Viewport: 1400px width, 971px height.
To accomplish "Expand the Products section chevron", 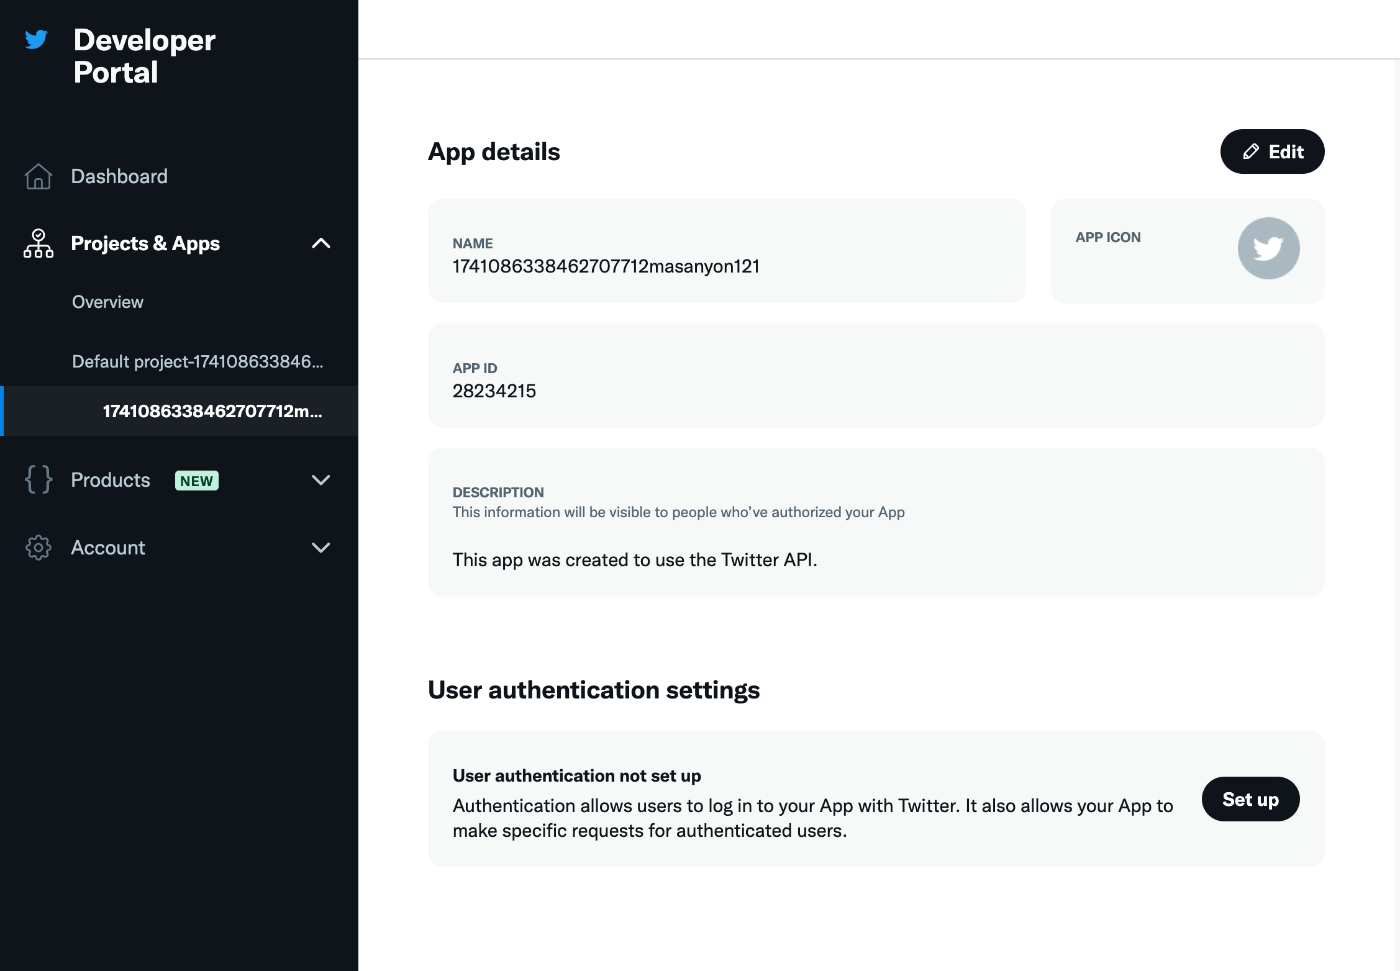I will (x=321, y=480).
